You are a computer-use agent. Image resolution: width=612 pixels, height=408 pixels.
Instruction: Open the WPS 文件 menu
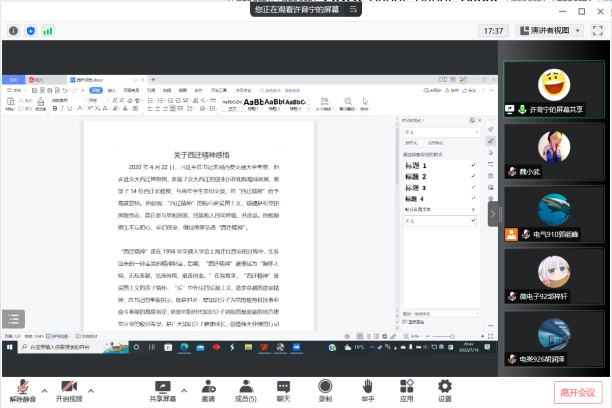tap(16, 90)
